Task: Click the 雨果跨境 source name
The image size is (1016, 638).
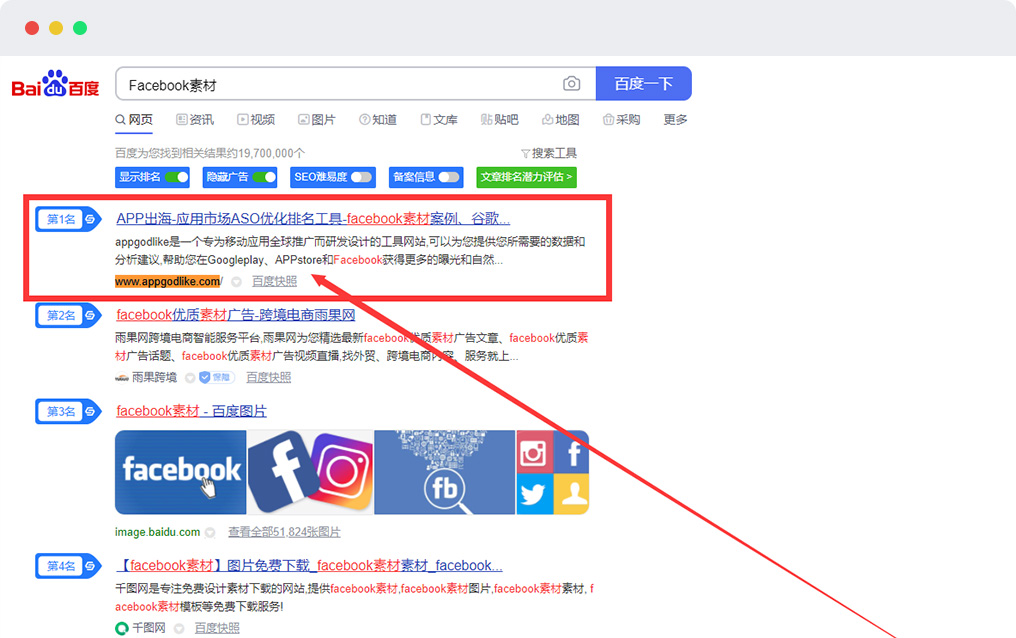Action: coord(155,377)
